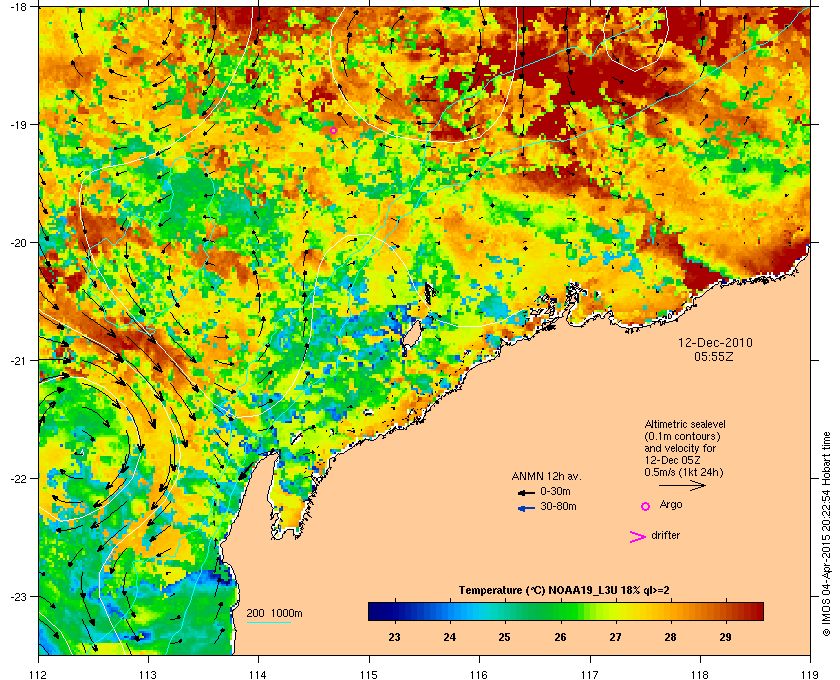The width and height of the screenshot is (840, 680).
Task: Click the date text 12-Dec-2010
Action: point(715,342)
